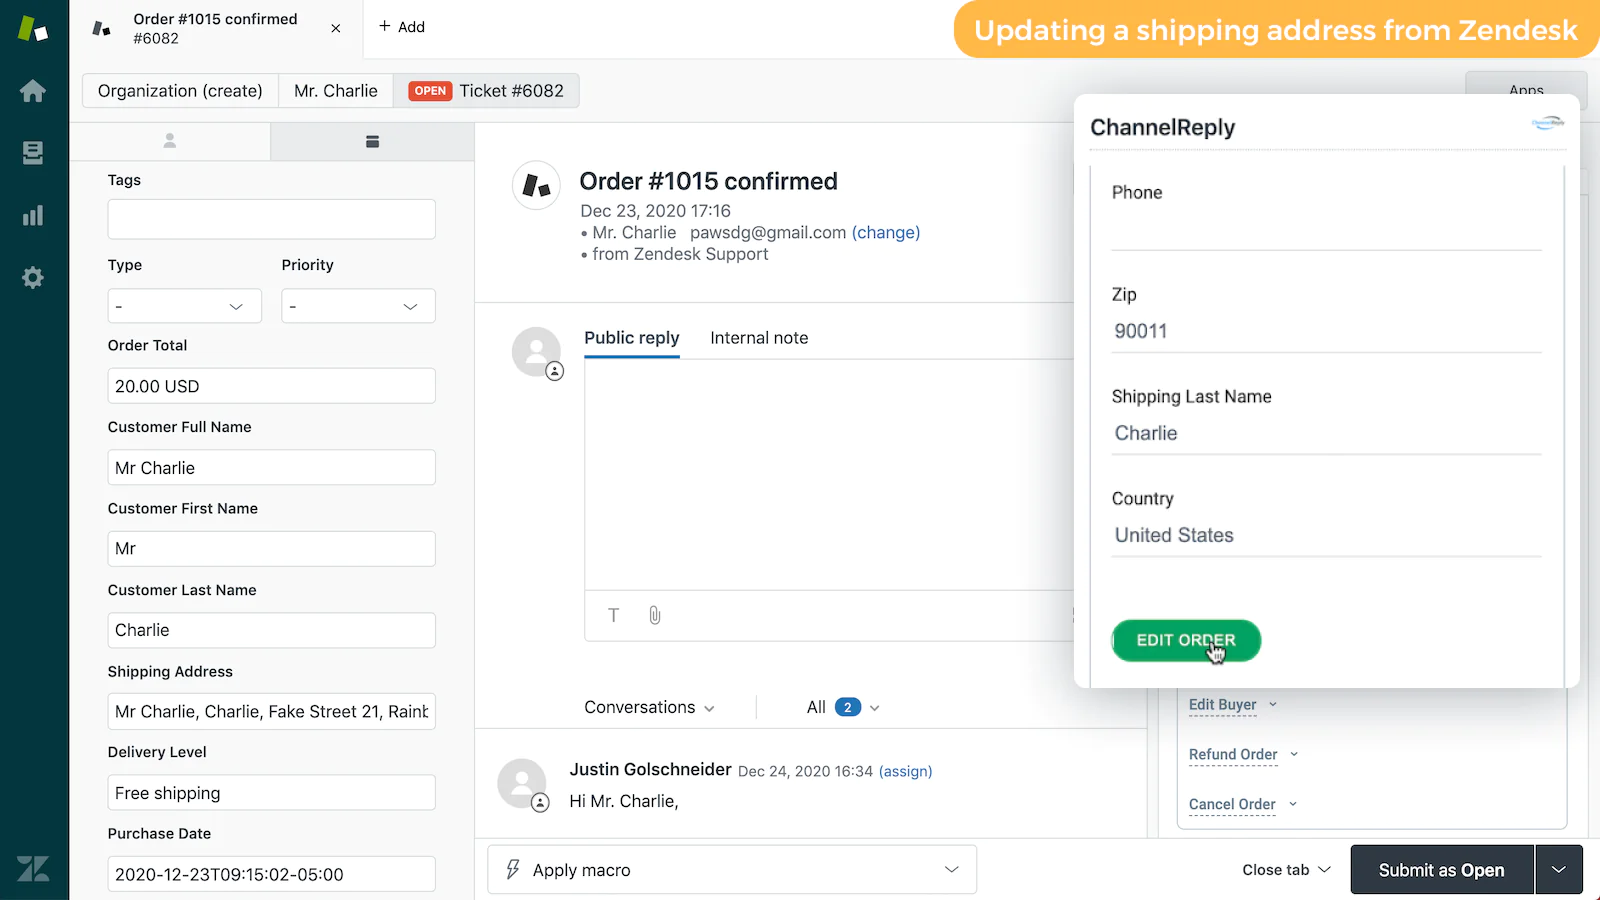The image size is (1600, 900).
Task: Expand the Submit status arrow menu
Action: click(x=1559, y=870)
